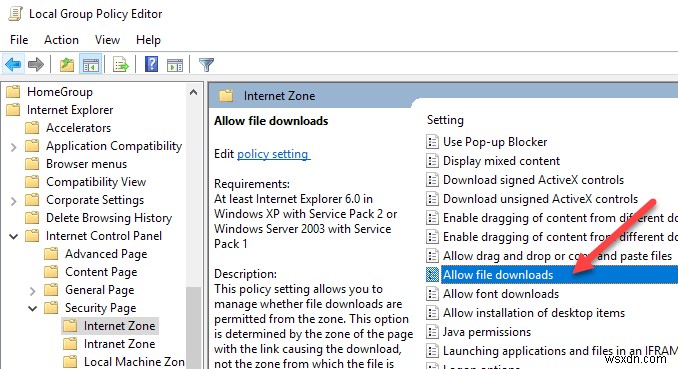Select Internet Control Panel tree label
The width and height of the screenshot is (678, 369).
[104, 236]
